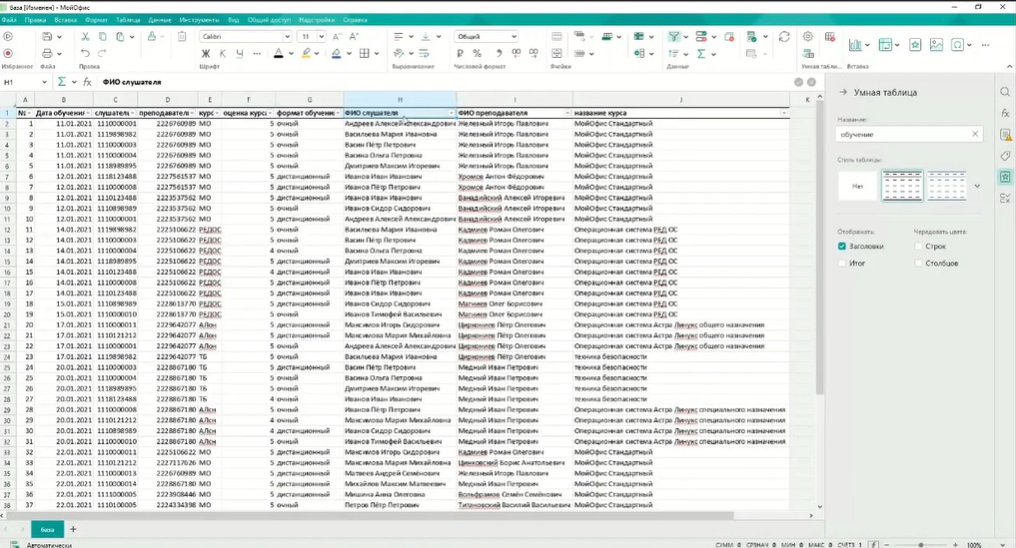Select column J header
Viewport: 1016px width, 548px height.
pos(680,99)
